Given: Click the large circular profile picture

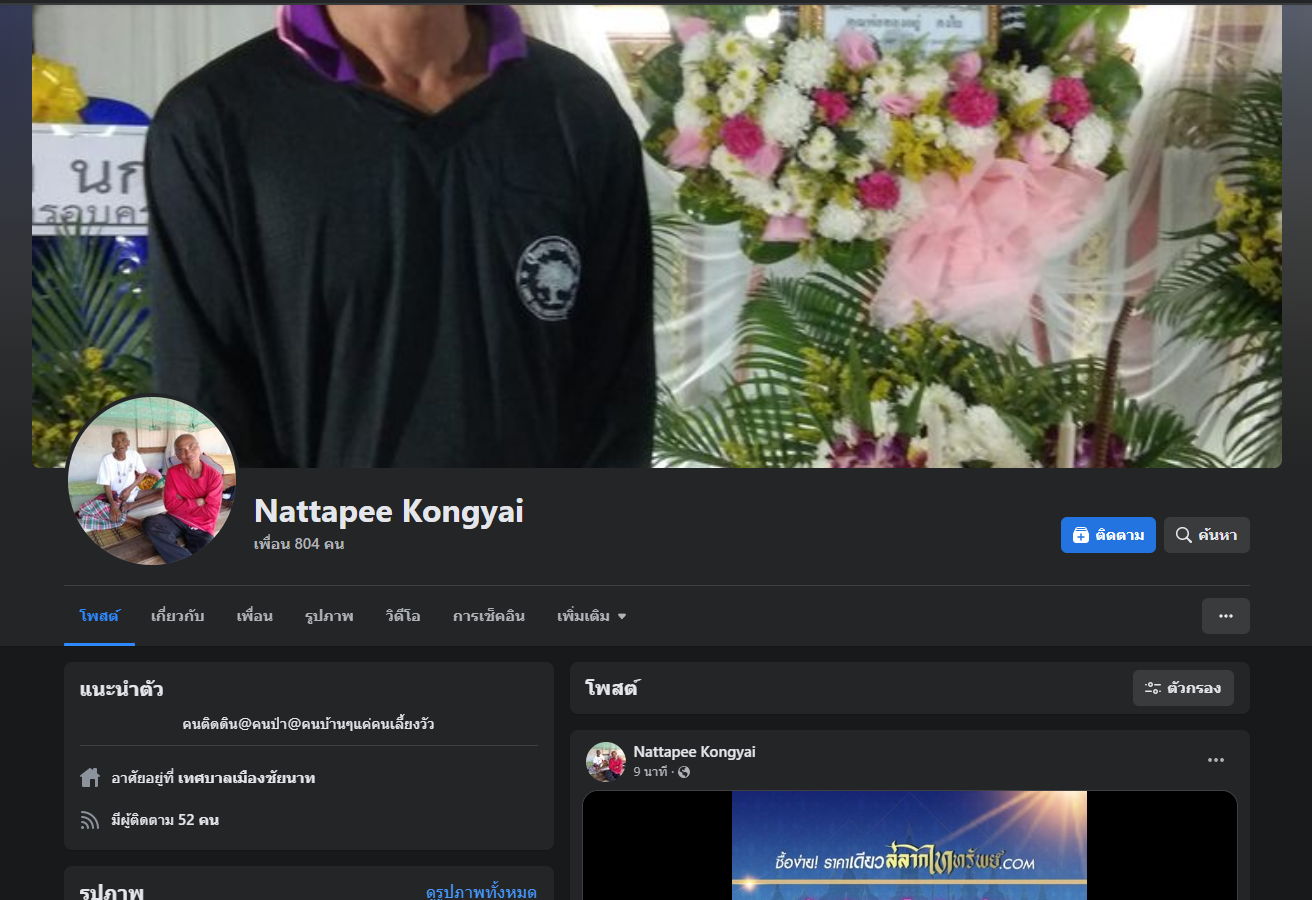Looking at the screenshot, I should 152,481.
